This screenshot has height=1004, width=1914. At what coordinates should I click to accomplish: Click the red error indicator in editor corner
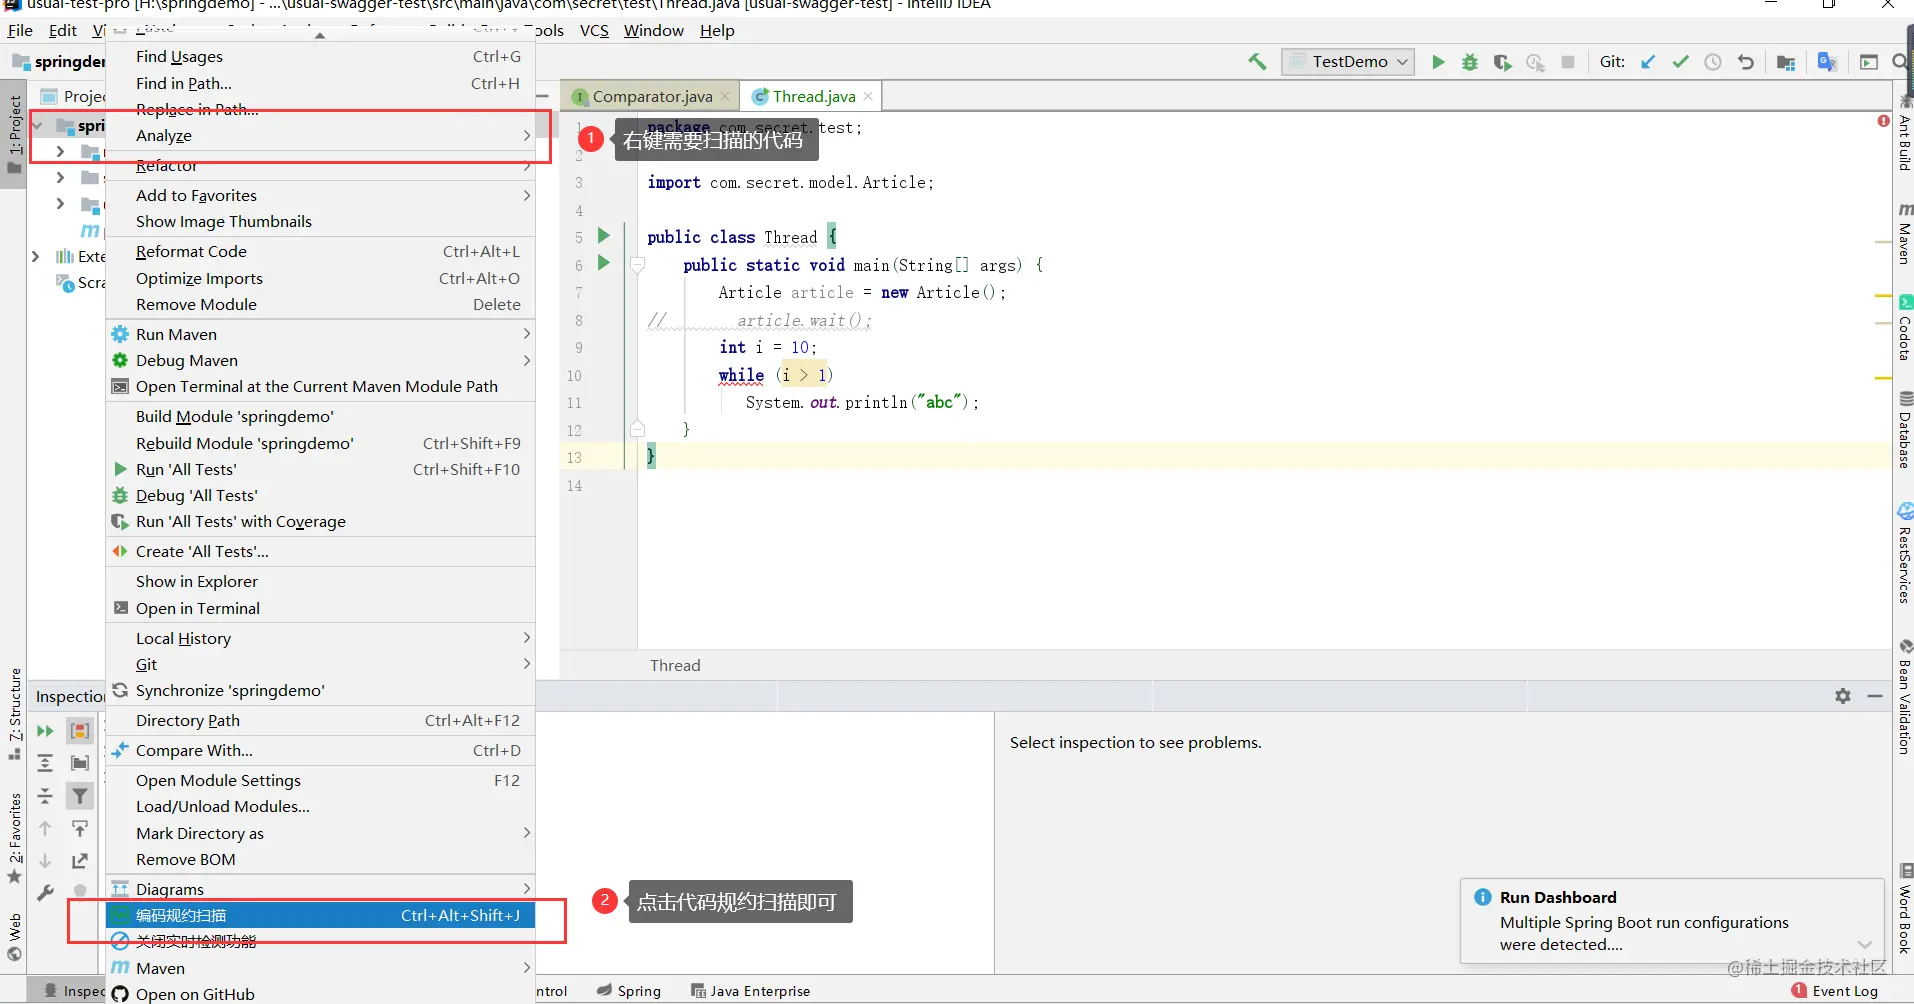point(1883,121)
